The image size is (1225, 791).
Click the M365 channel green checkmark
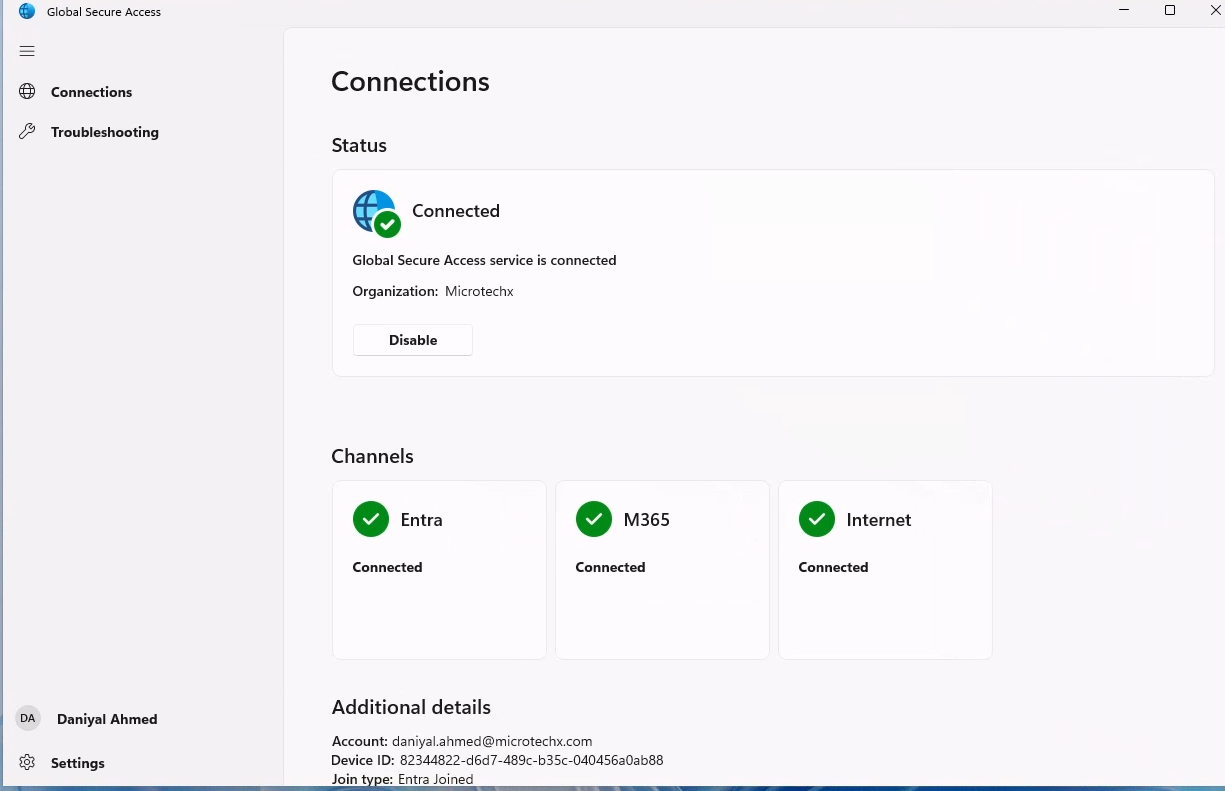[593, 519]
